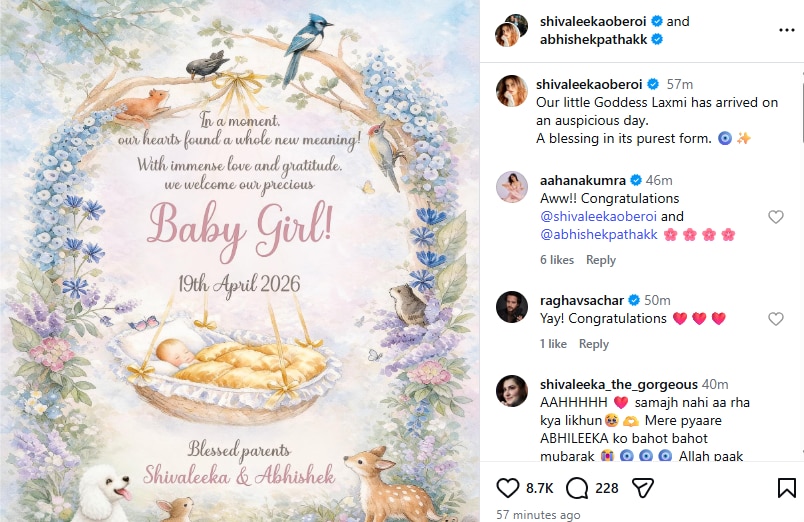804x522 pixels.
Task: View the 1 like on raghavsachar's comment
Action: coord(554,344)
